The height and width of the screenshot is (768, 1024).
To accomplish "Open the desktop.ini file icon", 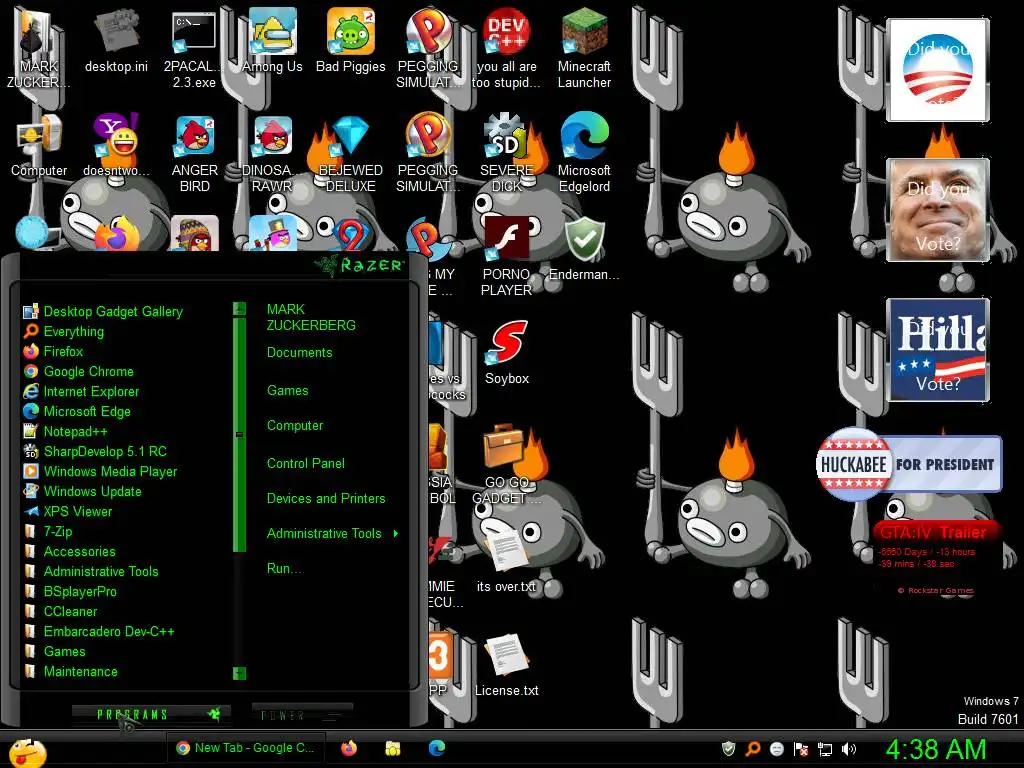I will (116, 40).
